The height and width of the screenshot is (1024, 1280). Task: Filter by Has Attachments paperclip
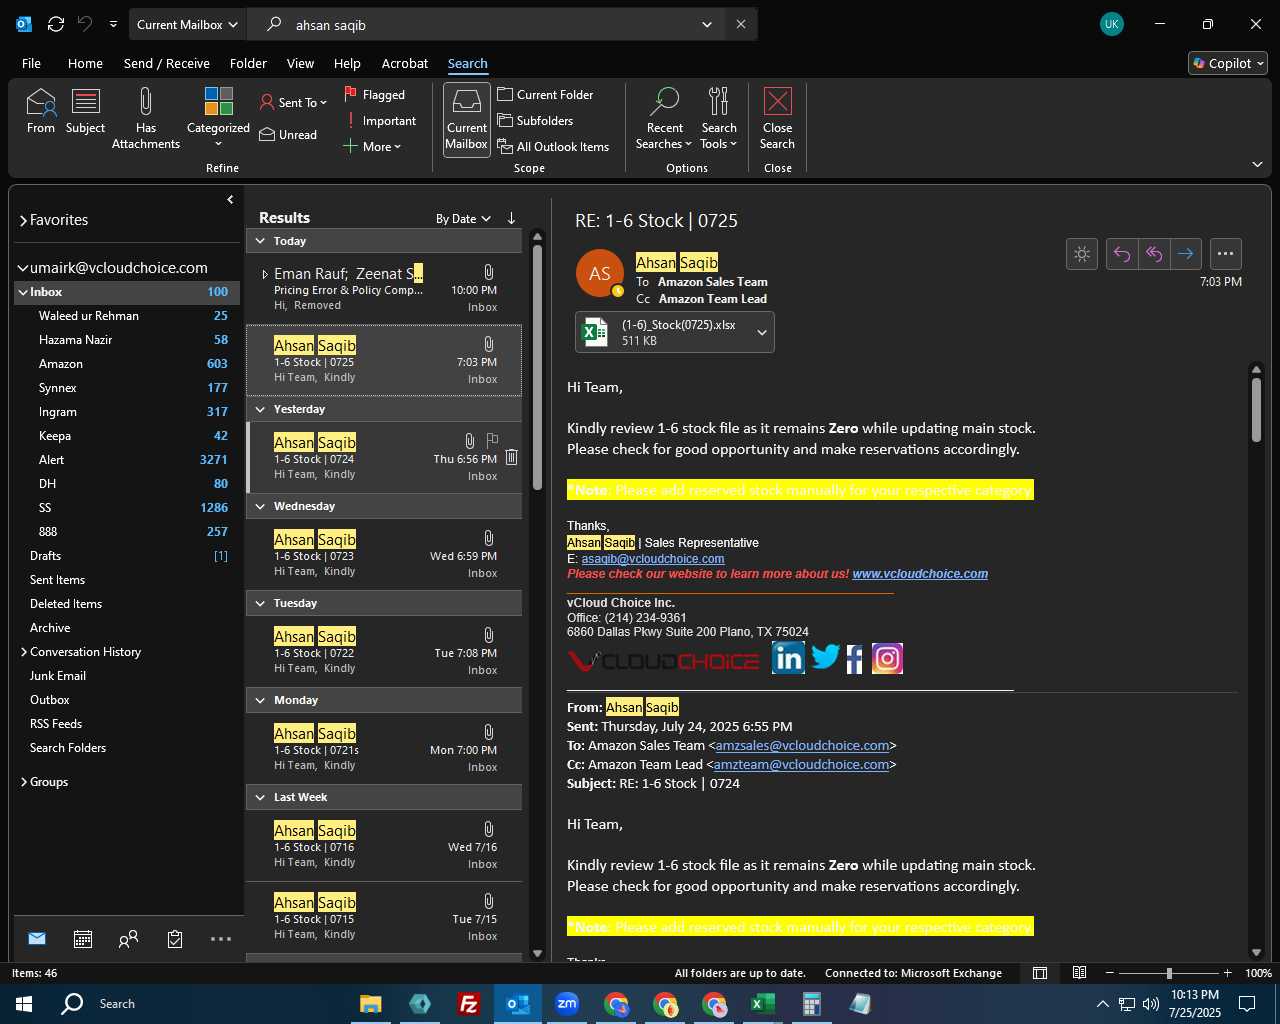click(146, 118)
